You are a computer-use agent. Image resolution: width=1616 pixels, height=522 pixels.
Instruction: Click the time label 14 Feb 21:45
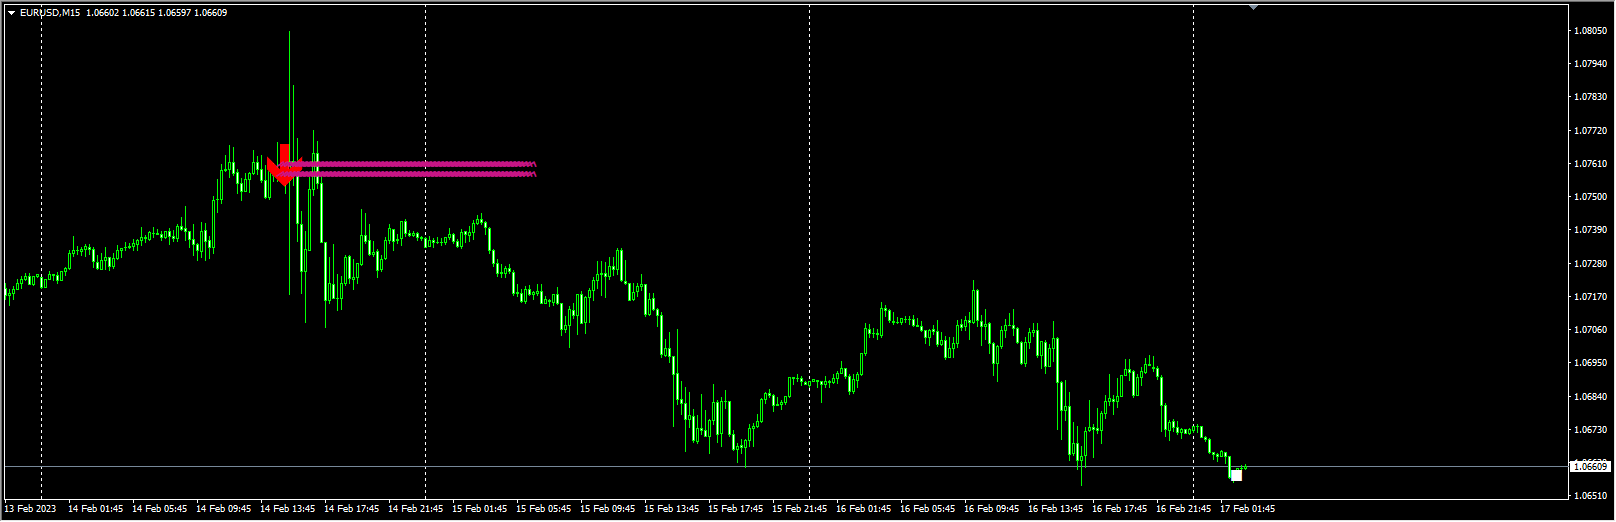point(416,509)
